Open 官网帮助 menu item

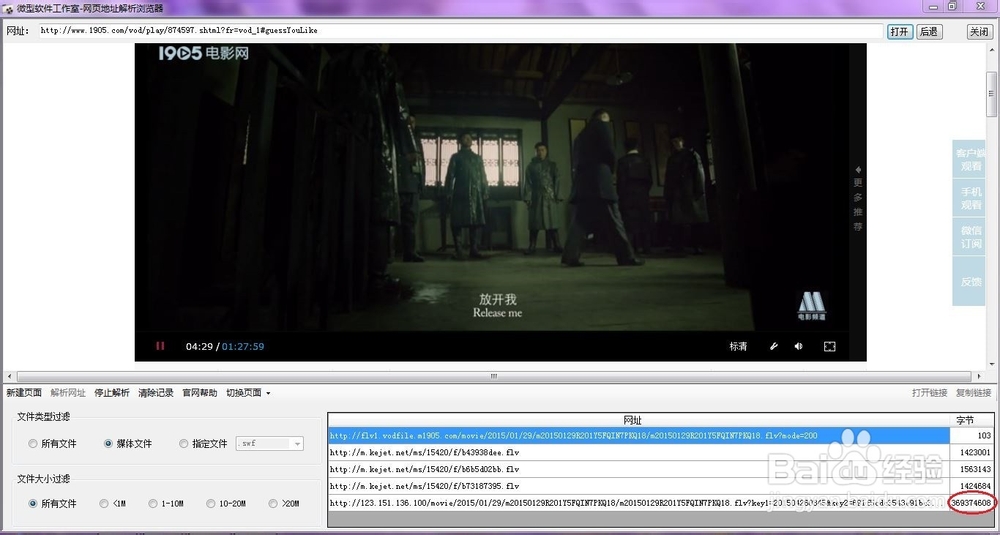(200, 393)
